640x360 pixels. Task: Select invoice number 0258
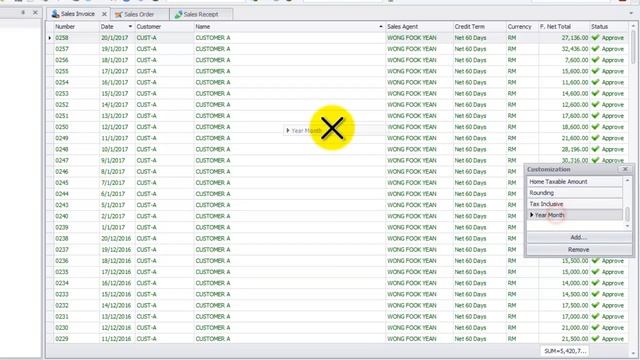pyautogui.click(x=62, y=38)
